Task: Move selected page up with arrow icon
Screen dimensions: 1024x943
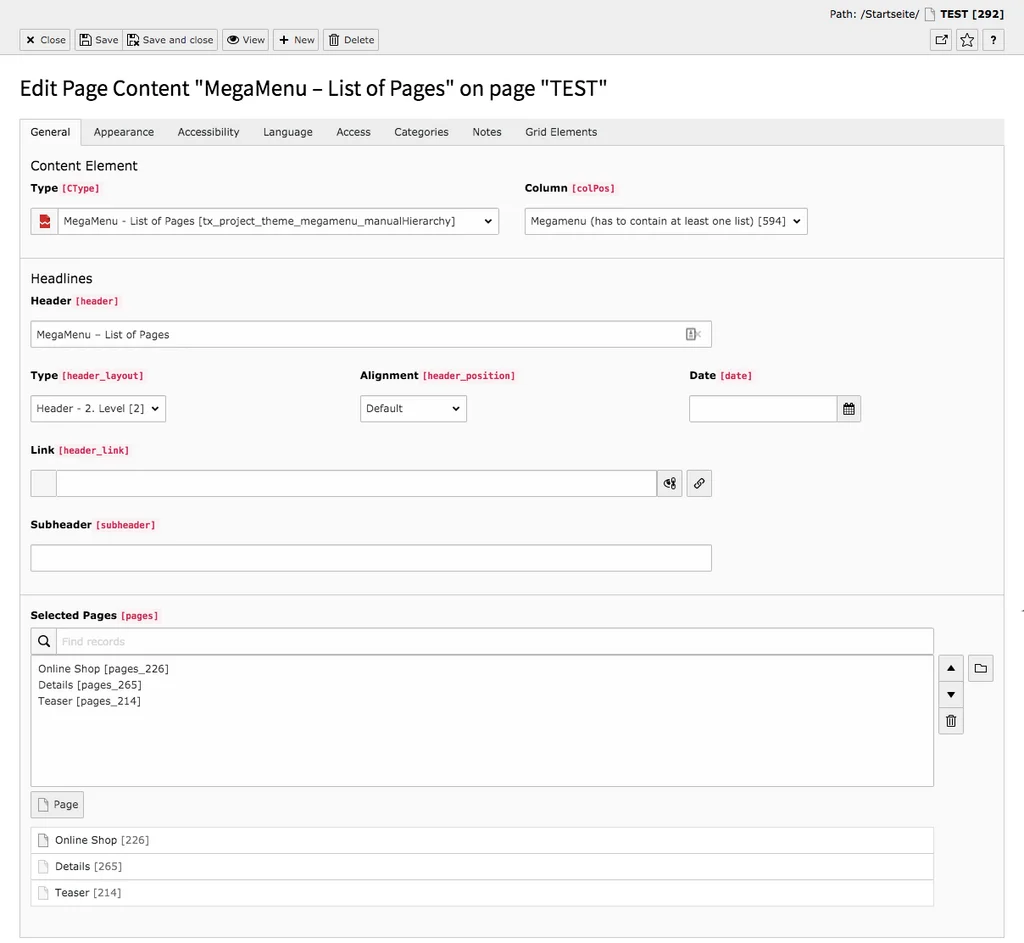Action: click(950, 667)
